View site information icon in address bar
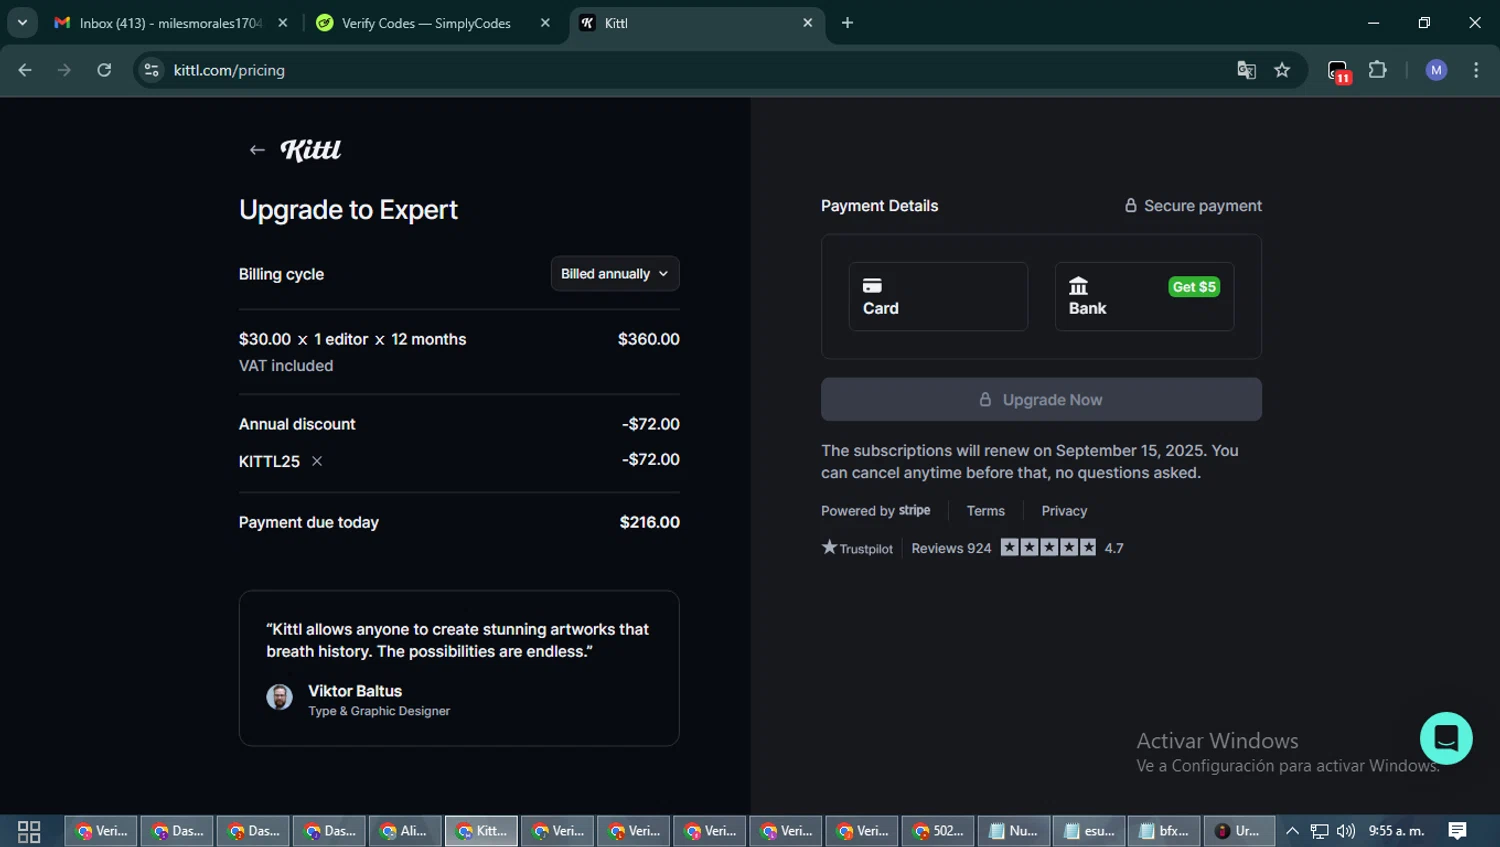The image size is (1500, 847). point(152,70)
